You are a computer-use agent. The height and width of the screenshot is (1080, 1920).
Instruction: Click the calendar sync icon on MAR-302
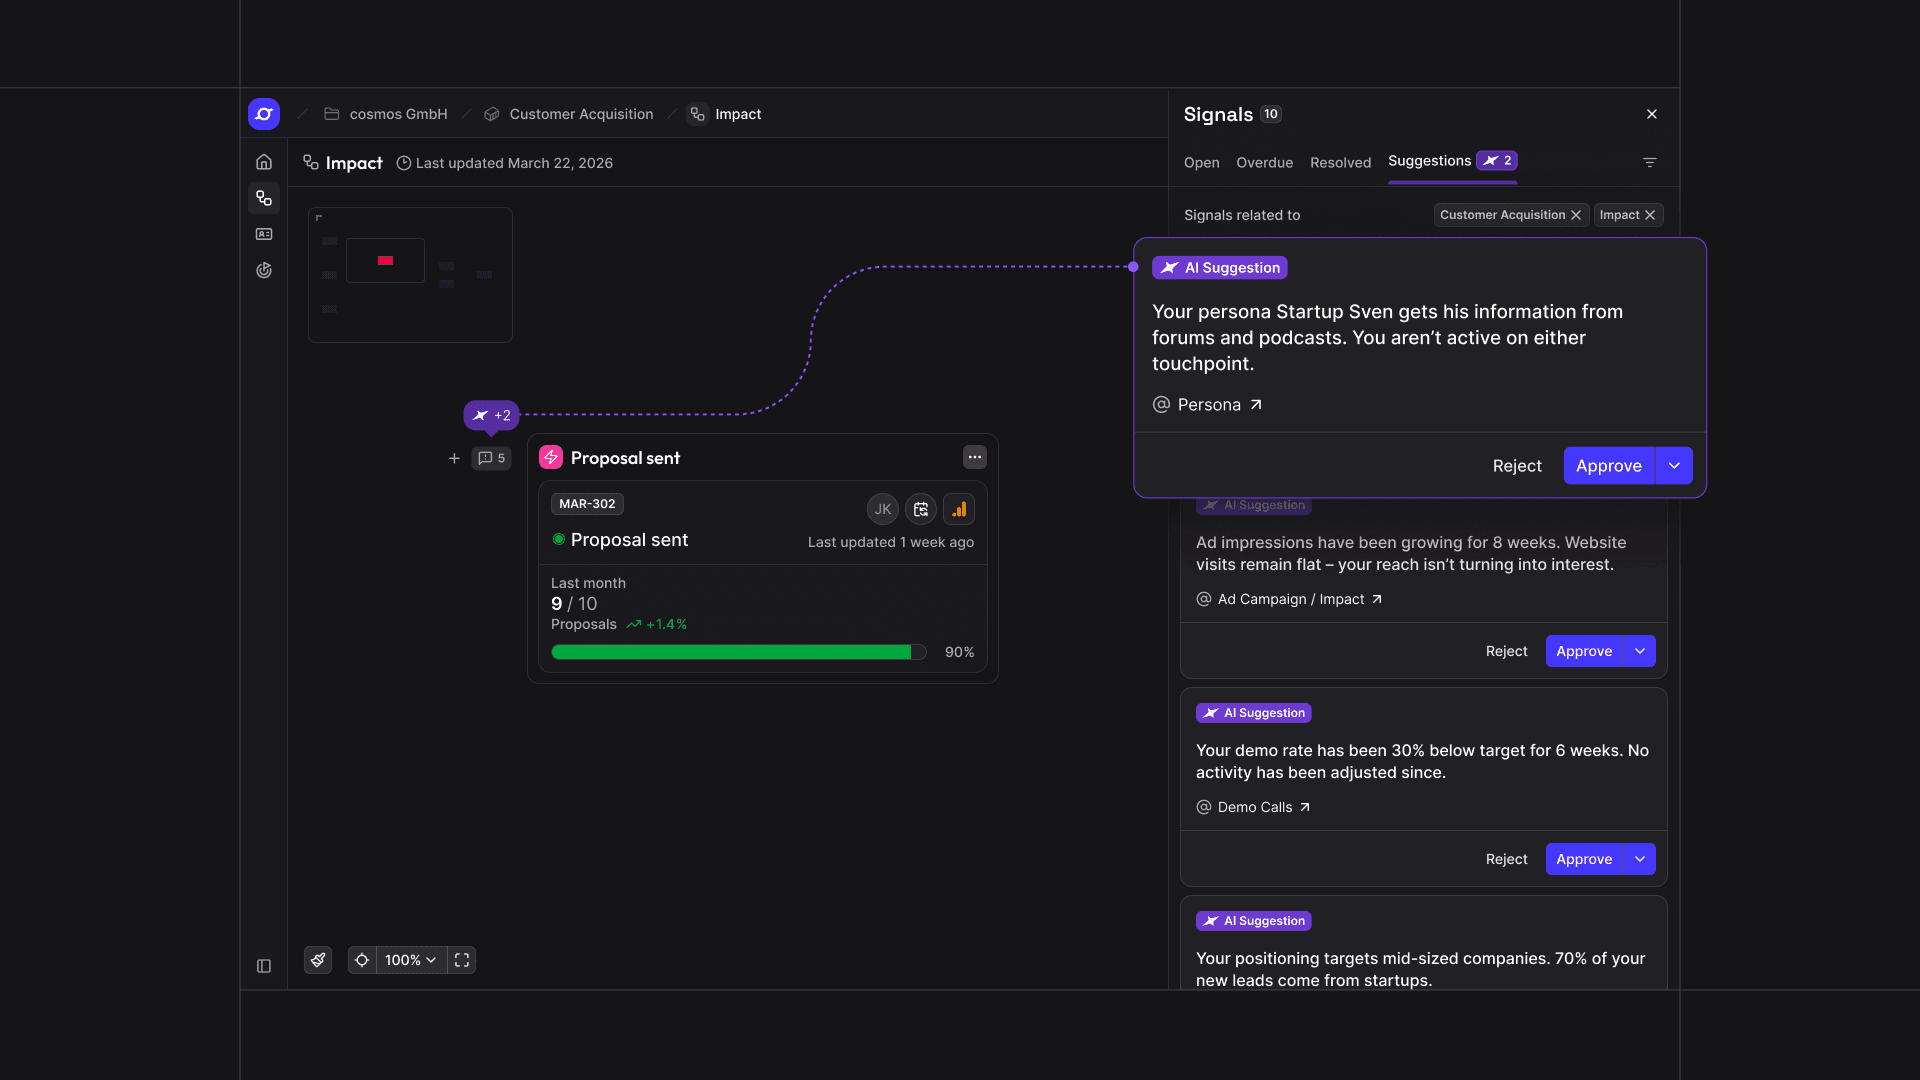point(921,509)
